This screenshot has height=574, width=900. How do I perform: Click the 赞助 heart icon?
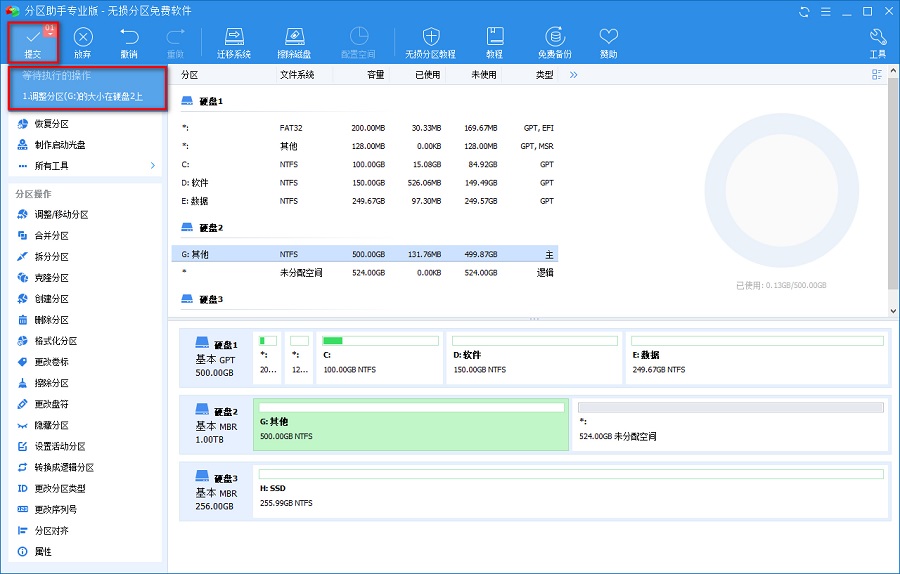click(608, 41)
